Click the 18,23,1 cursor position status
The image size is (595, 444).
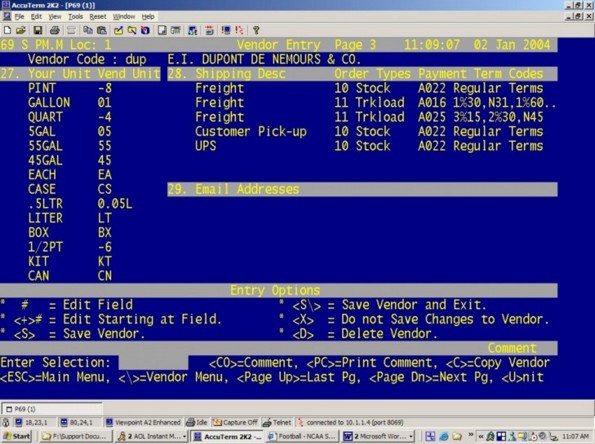coord(31,422)
